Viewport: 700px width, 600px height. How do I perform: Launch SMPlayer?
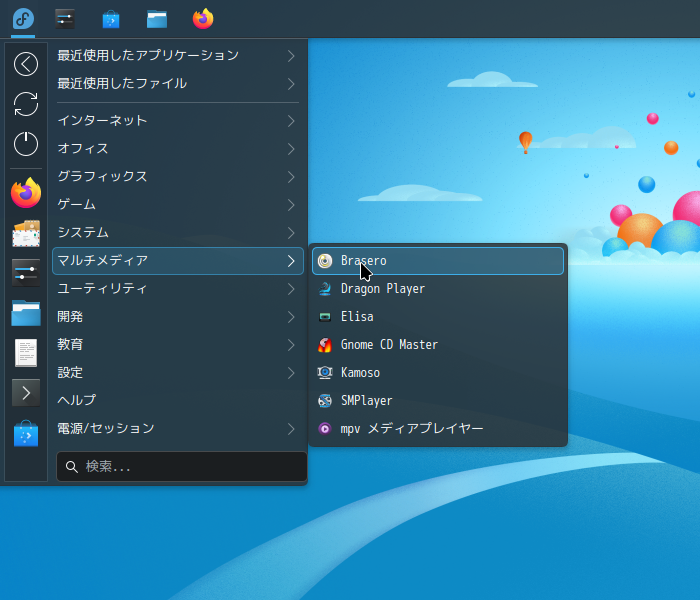[x=438, y=401]
